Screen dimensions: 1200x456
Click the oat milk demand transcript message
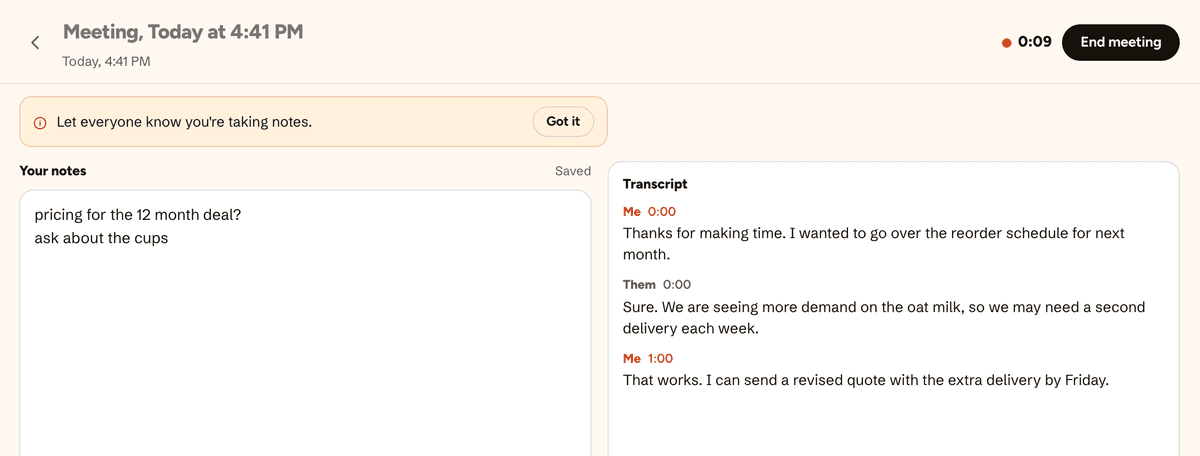pyautogui.click(x=884, y=317)
